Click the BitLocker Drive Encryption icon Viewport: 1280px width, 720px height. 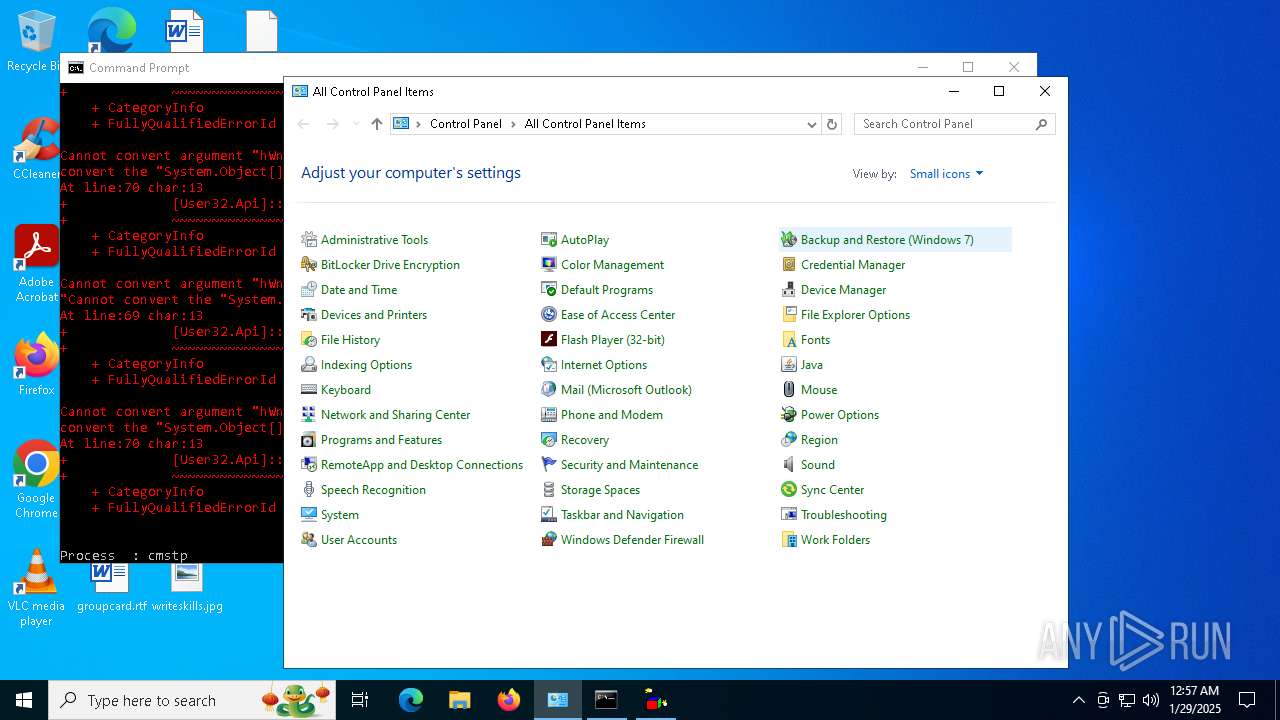point(309,265)
